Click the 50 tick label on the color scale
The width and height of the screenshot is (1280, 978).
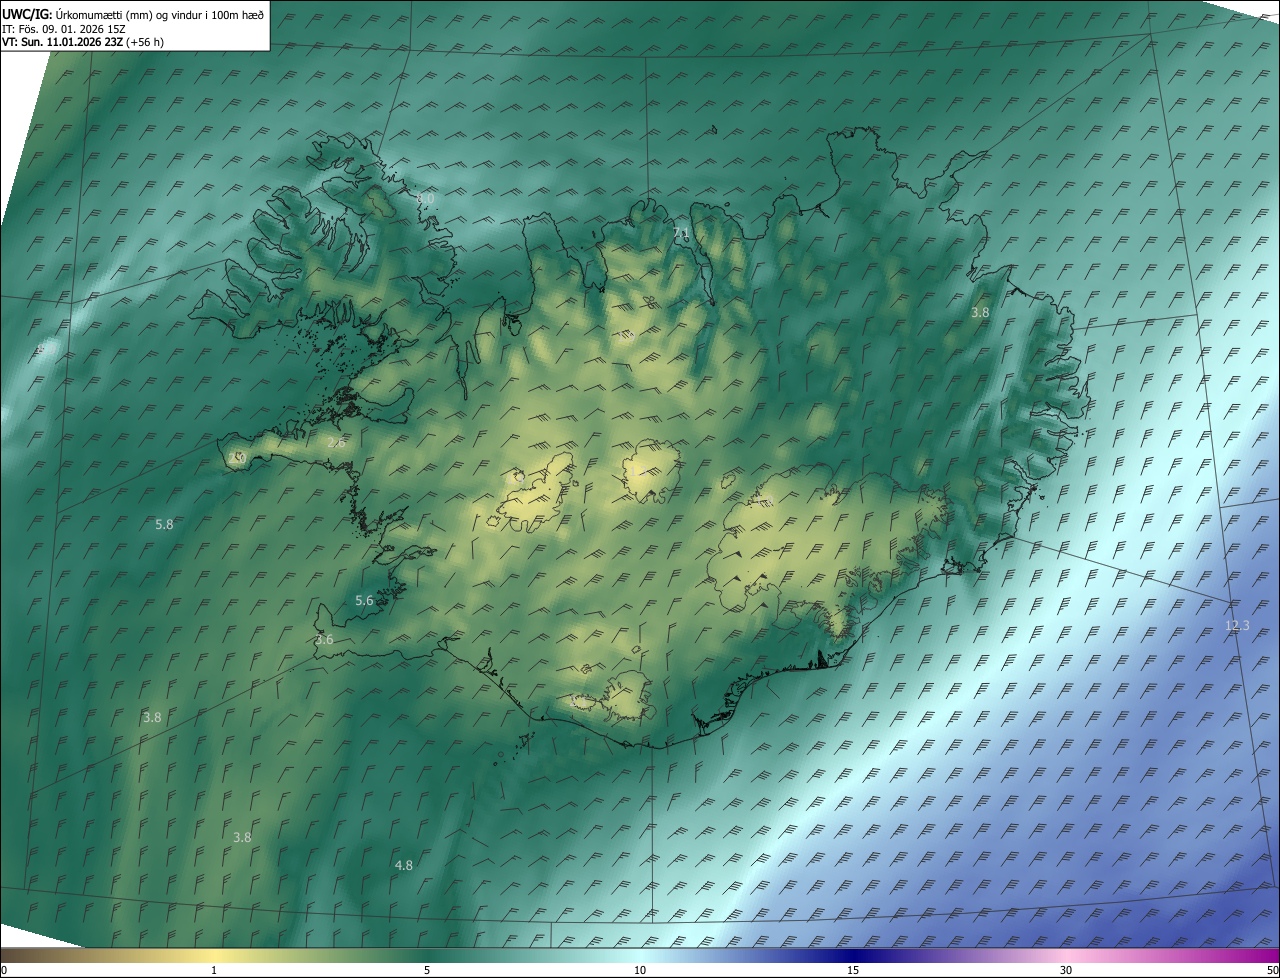pos(1272,970)
